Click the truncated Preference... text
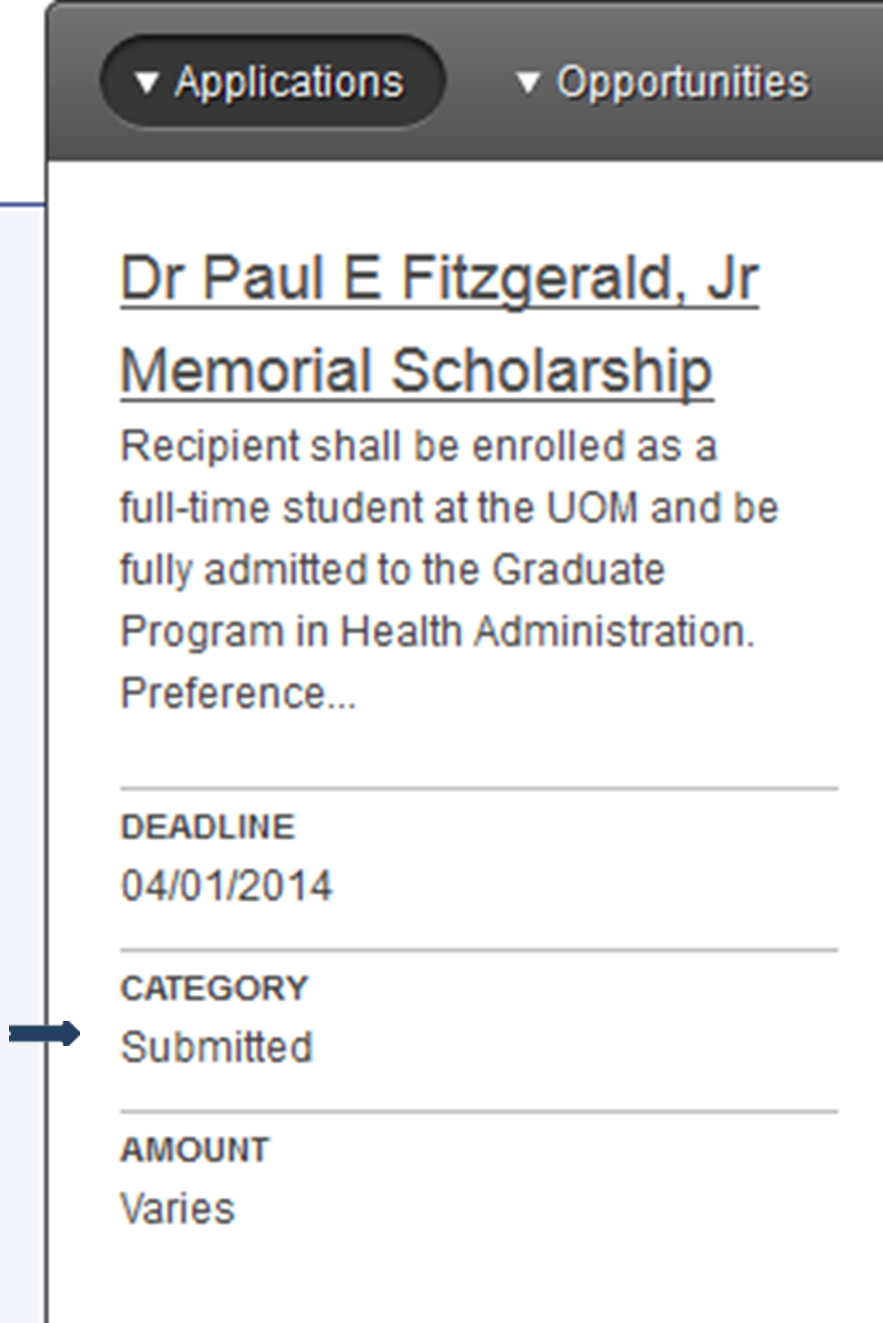Screen dimensions: 883x1323 238,693
